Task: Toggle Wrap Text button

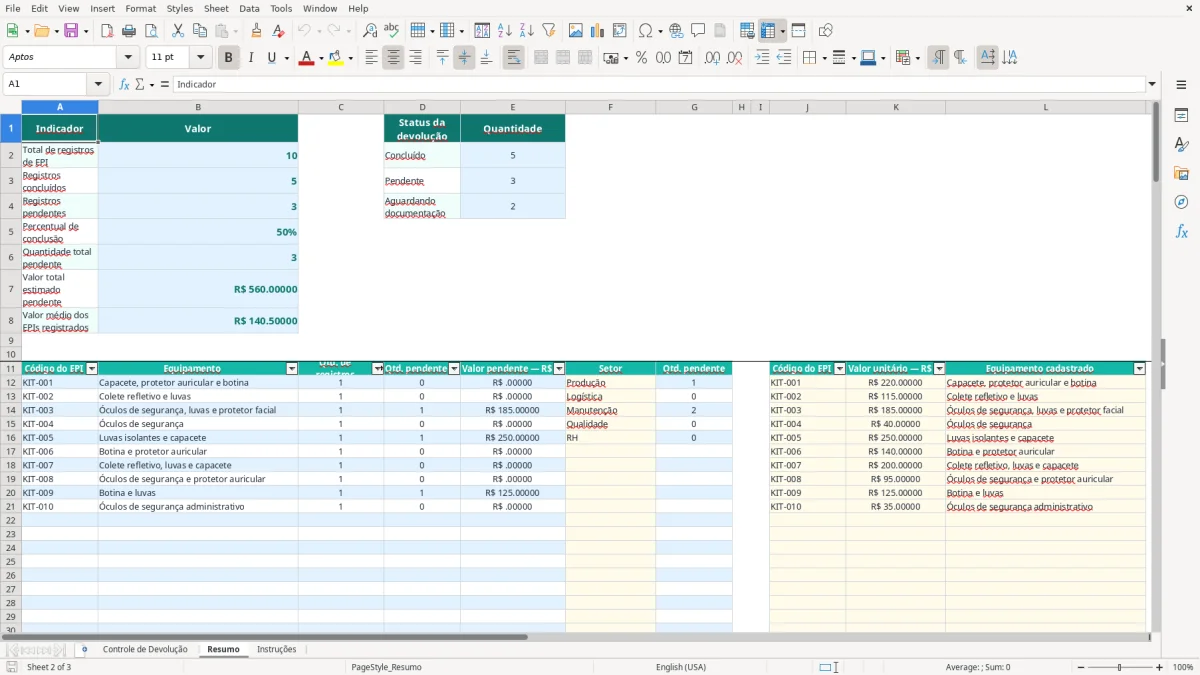Action: point(513,58)
